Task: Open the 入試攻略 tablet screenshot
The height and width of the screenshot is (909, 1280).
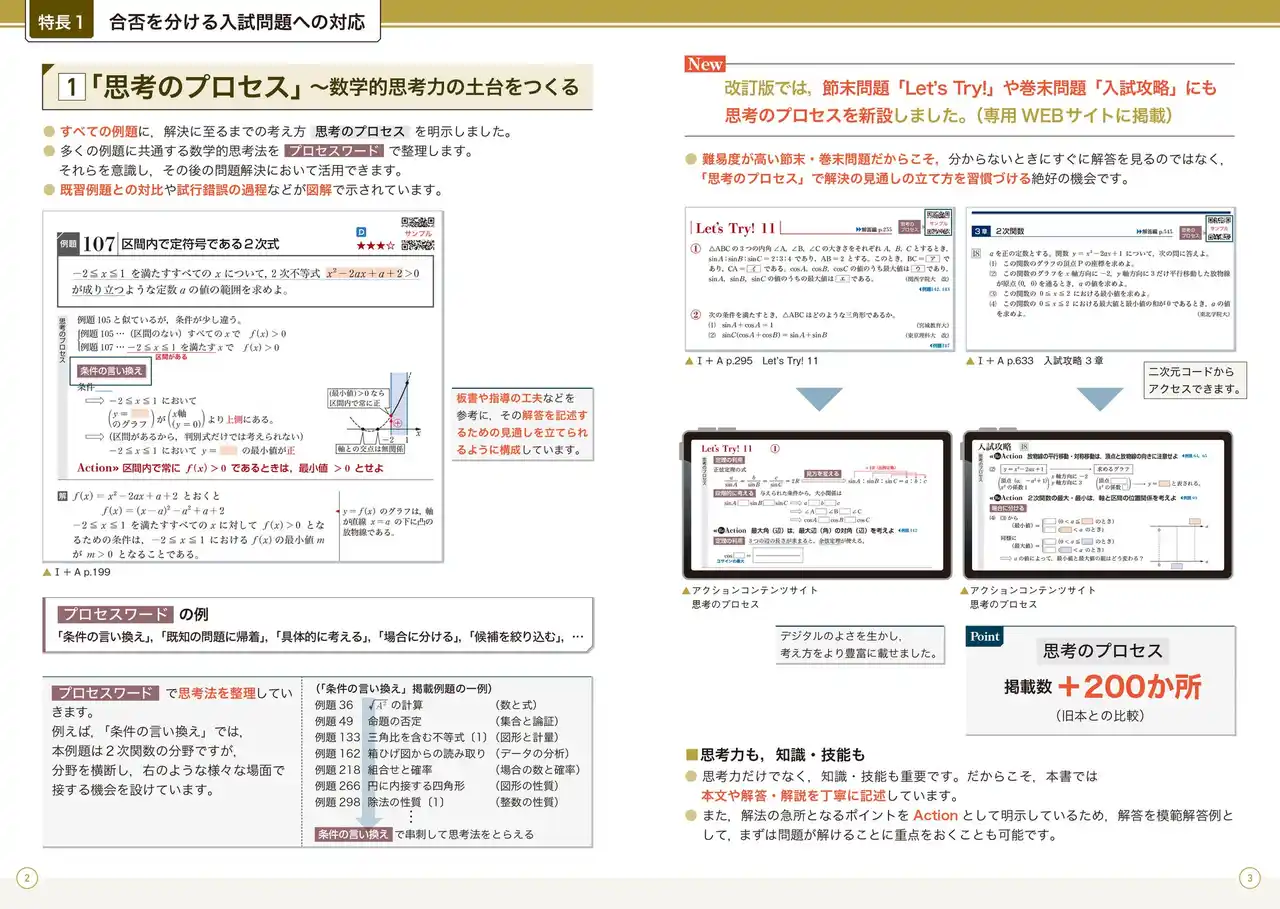Action: click(x=1098, y=506)
